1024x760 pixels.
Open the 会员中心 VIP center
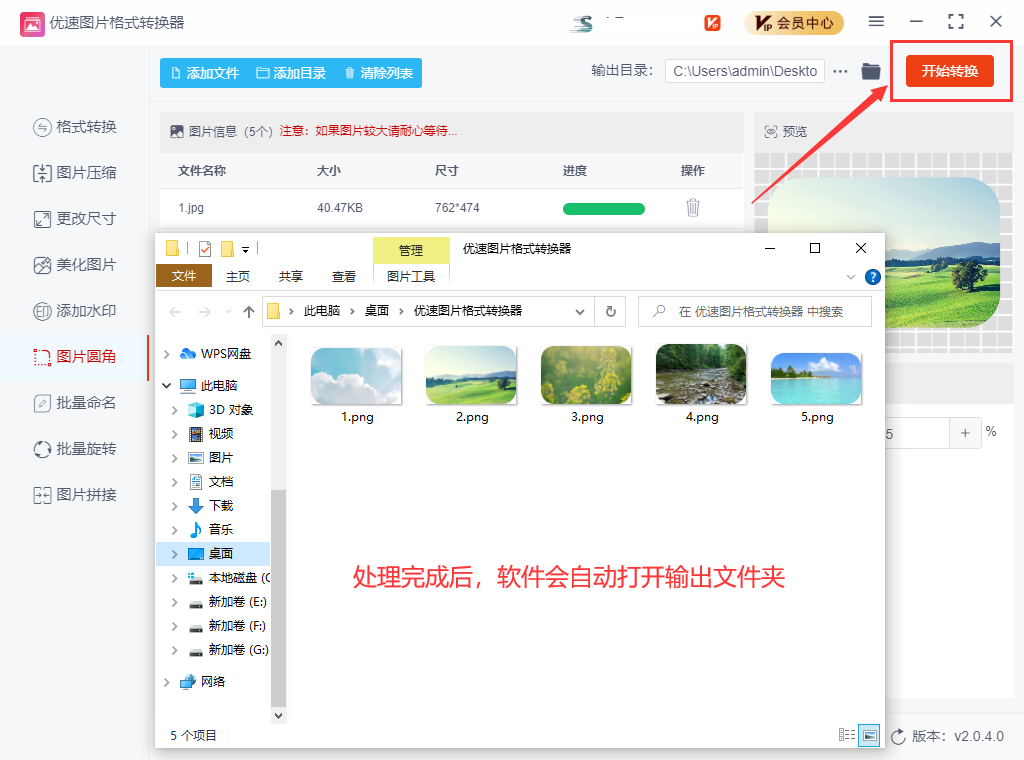793,23
